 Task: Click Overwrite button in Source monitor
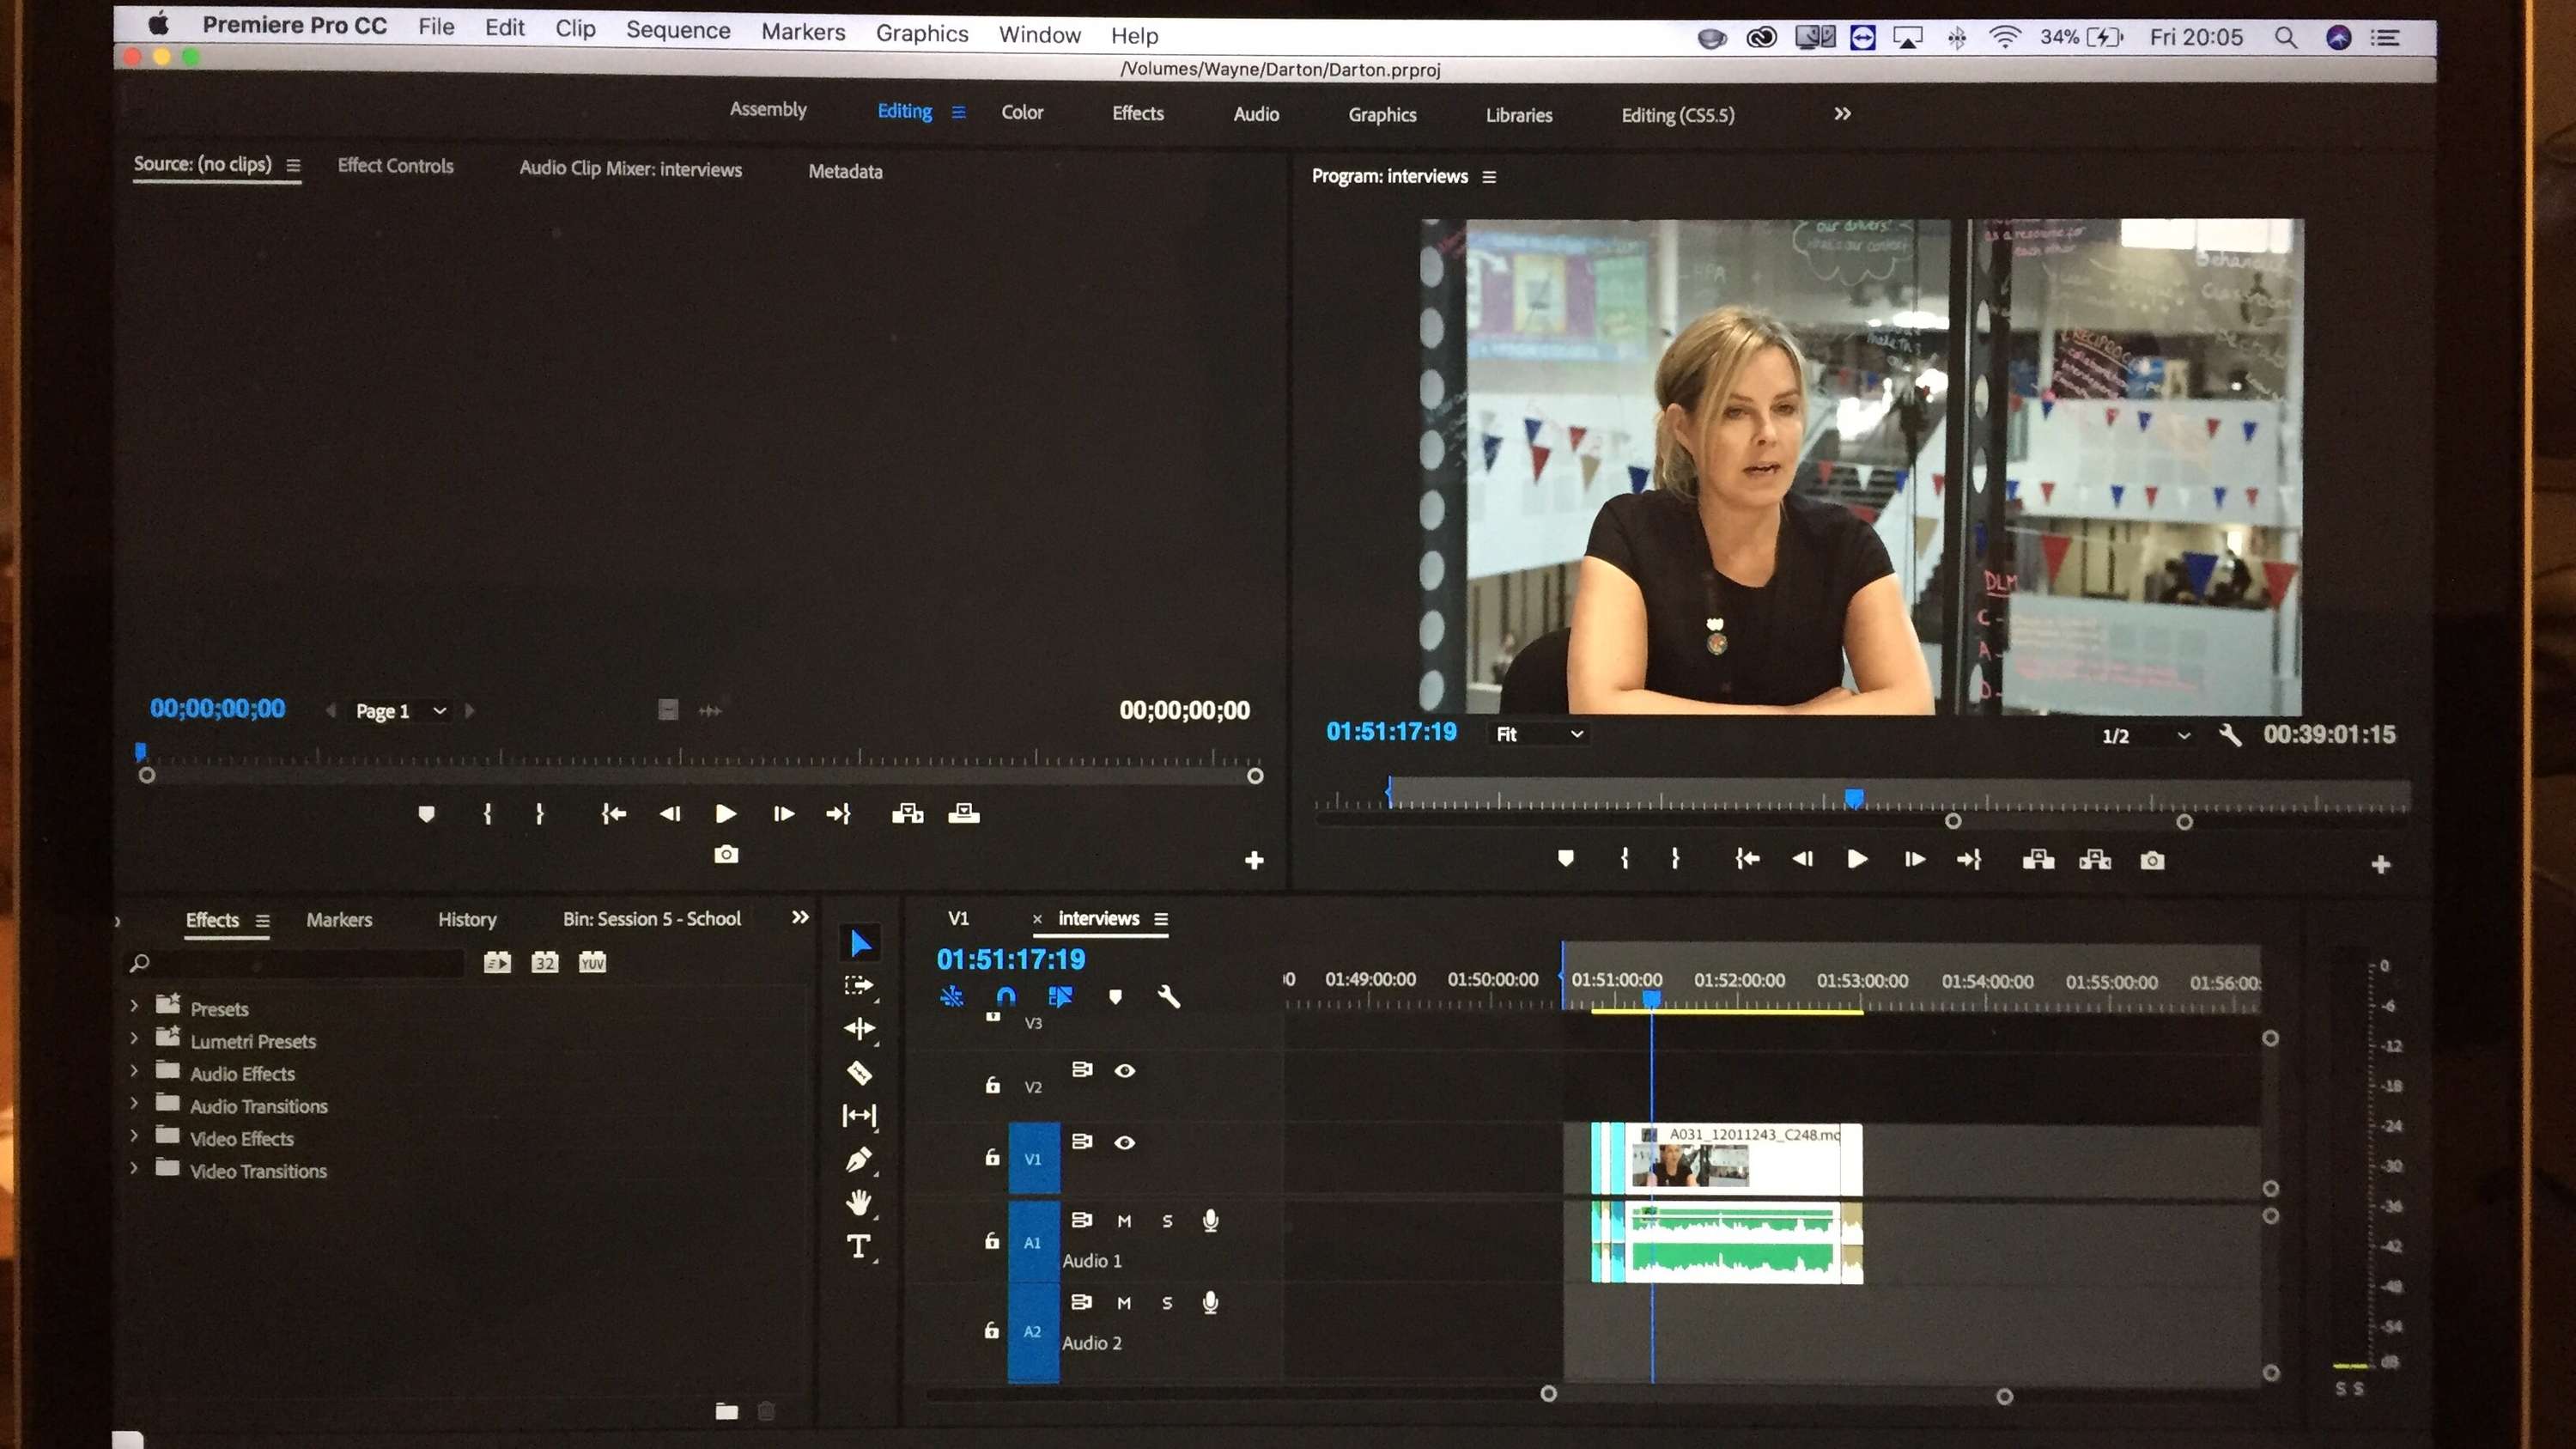click(x=963, y=813)
